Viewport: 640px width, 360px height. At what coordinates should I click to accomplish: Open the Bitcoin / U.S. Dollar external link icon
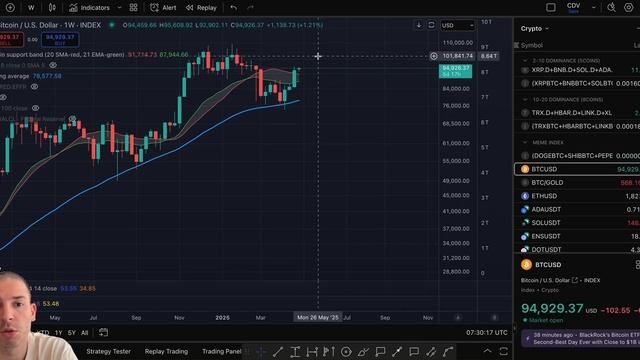575,280
